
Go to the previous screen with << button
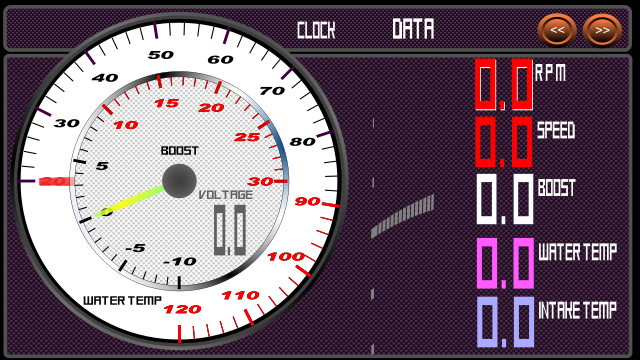(x=557, y=30)
